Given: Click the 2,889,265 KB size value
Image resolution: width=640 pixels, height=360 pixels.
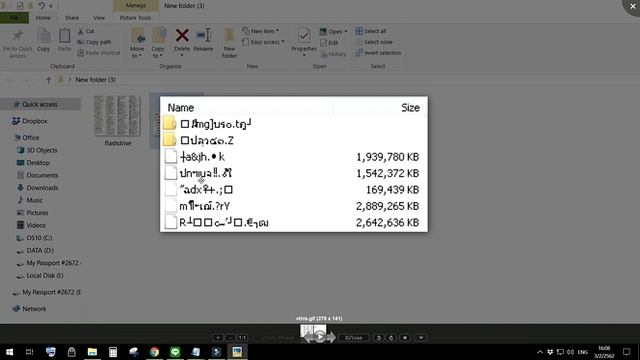Looking at the screenshot, I should [388, 206].
